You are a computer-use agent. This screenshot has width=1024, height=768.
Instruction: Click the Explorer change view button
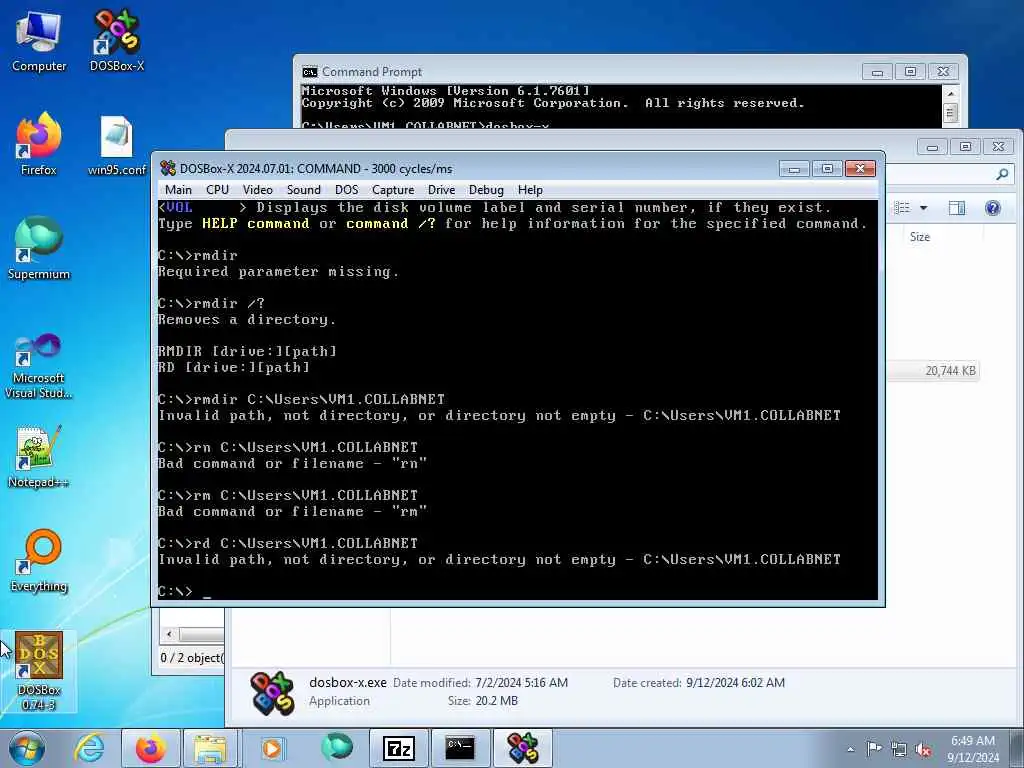pos(902,208)
